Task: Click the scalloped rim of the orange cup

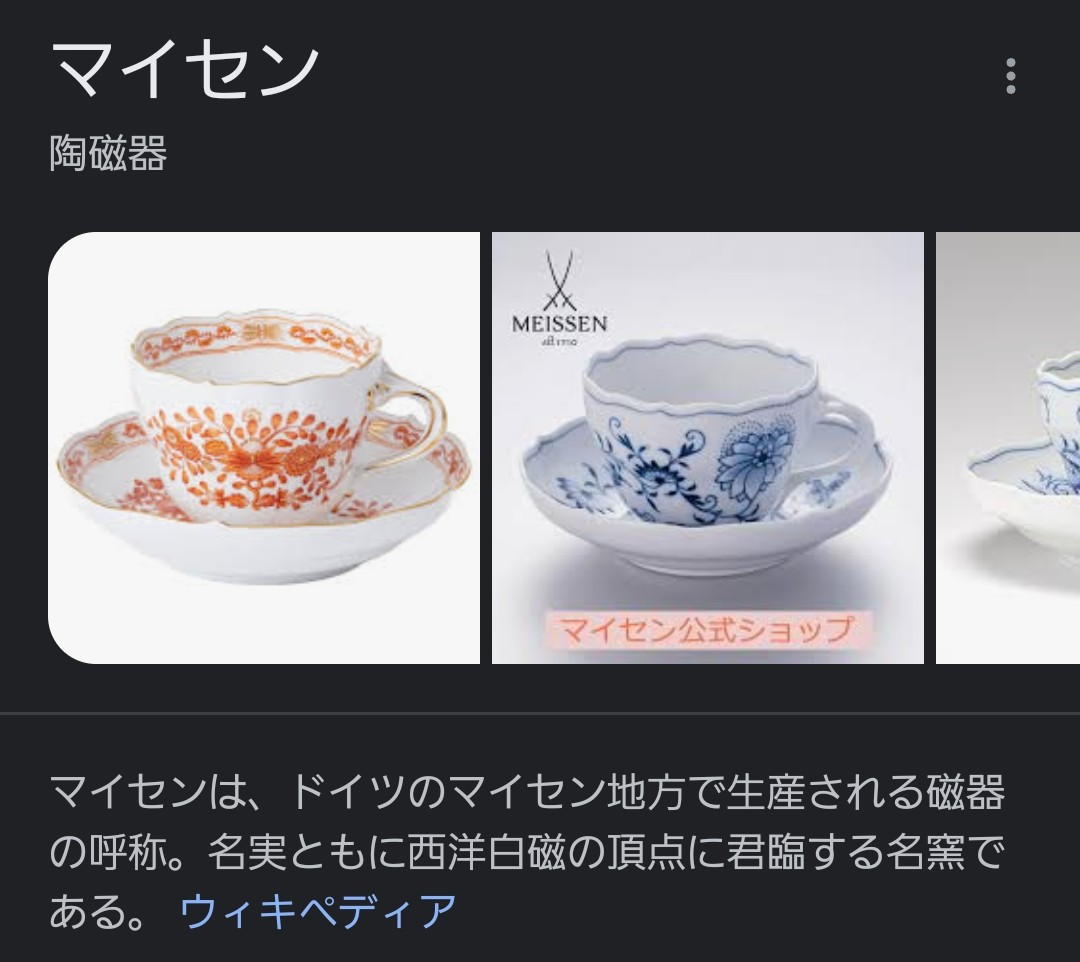Action: (256, 346)
